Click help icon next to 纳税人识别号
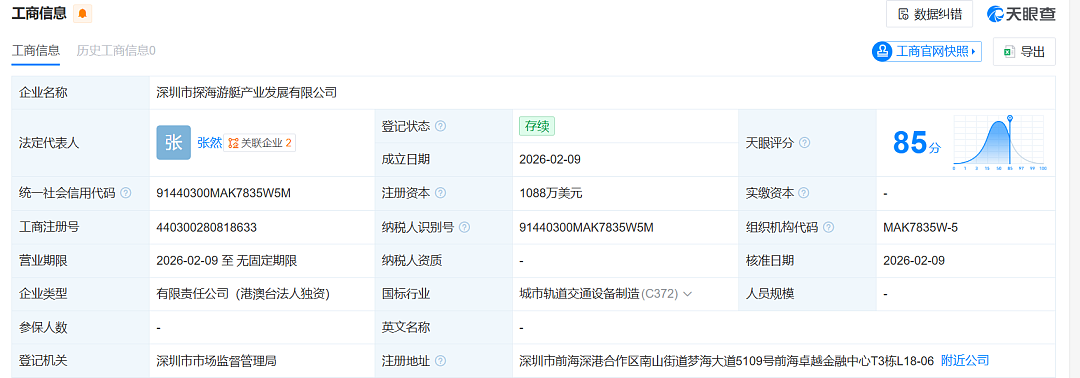 click(465, 227)
